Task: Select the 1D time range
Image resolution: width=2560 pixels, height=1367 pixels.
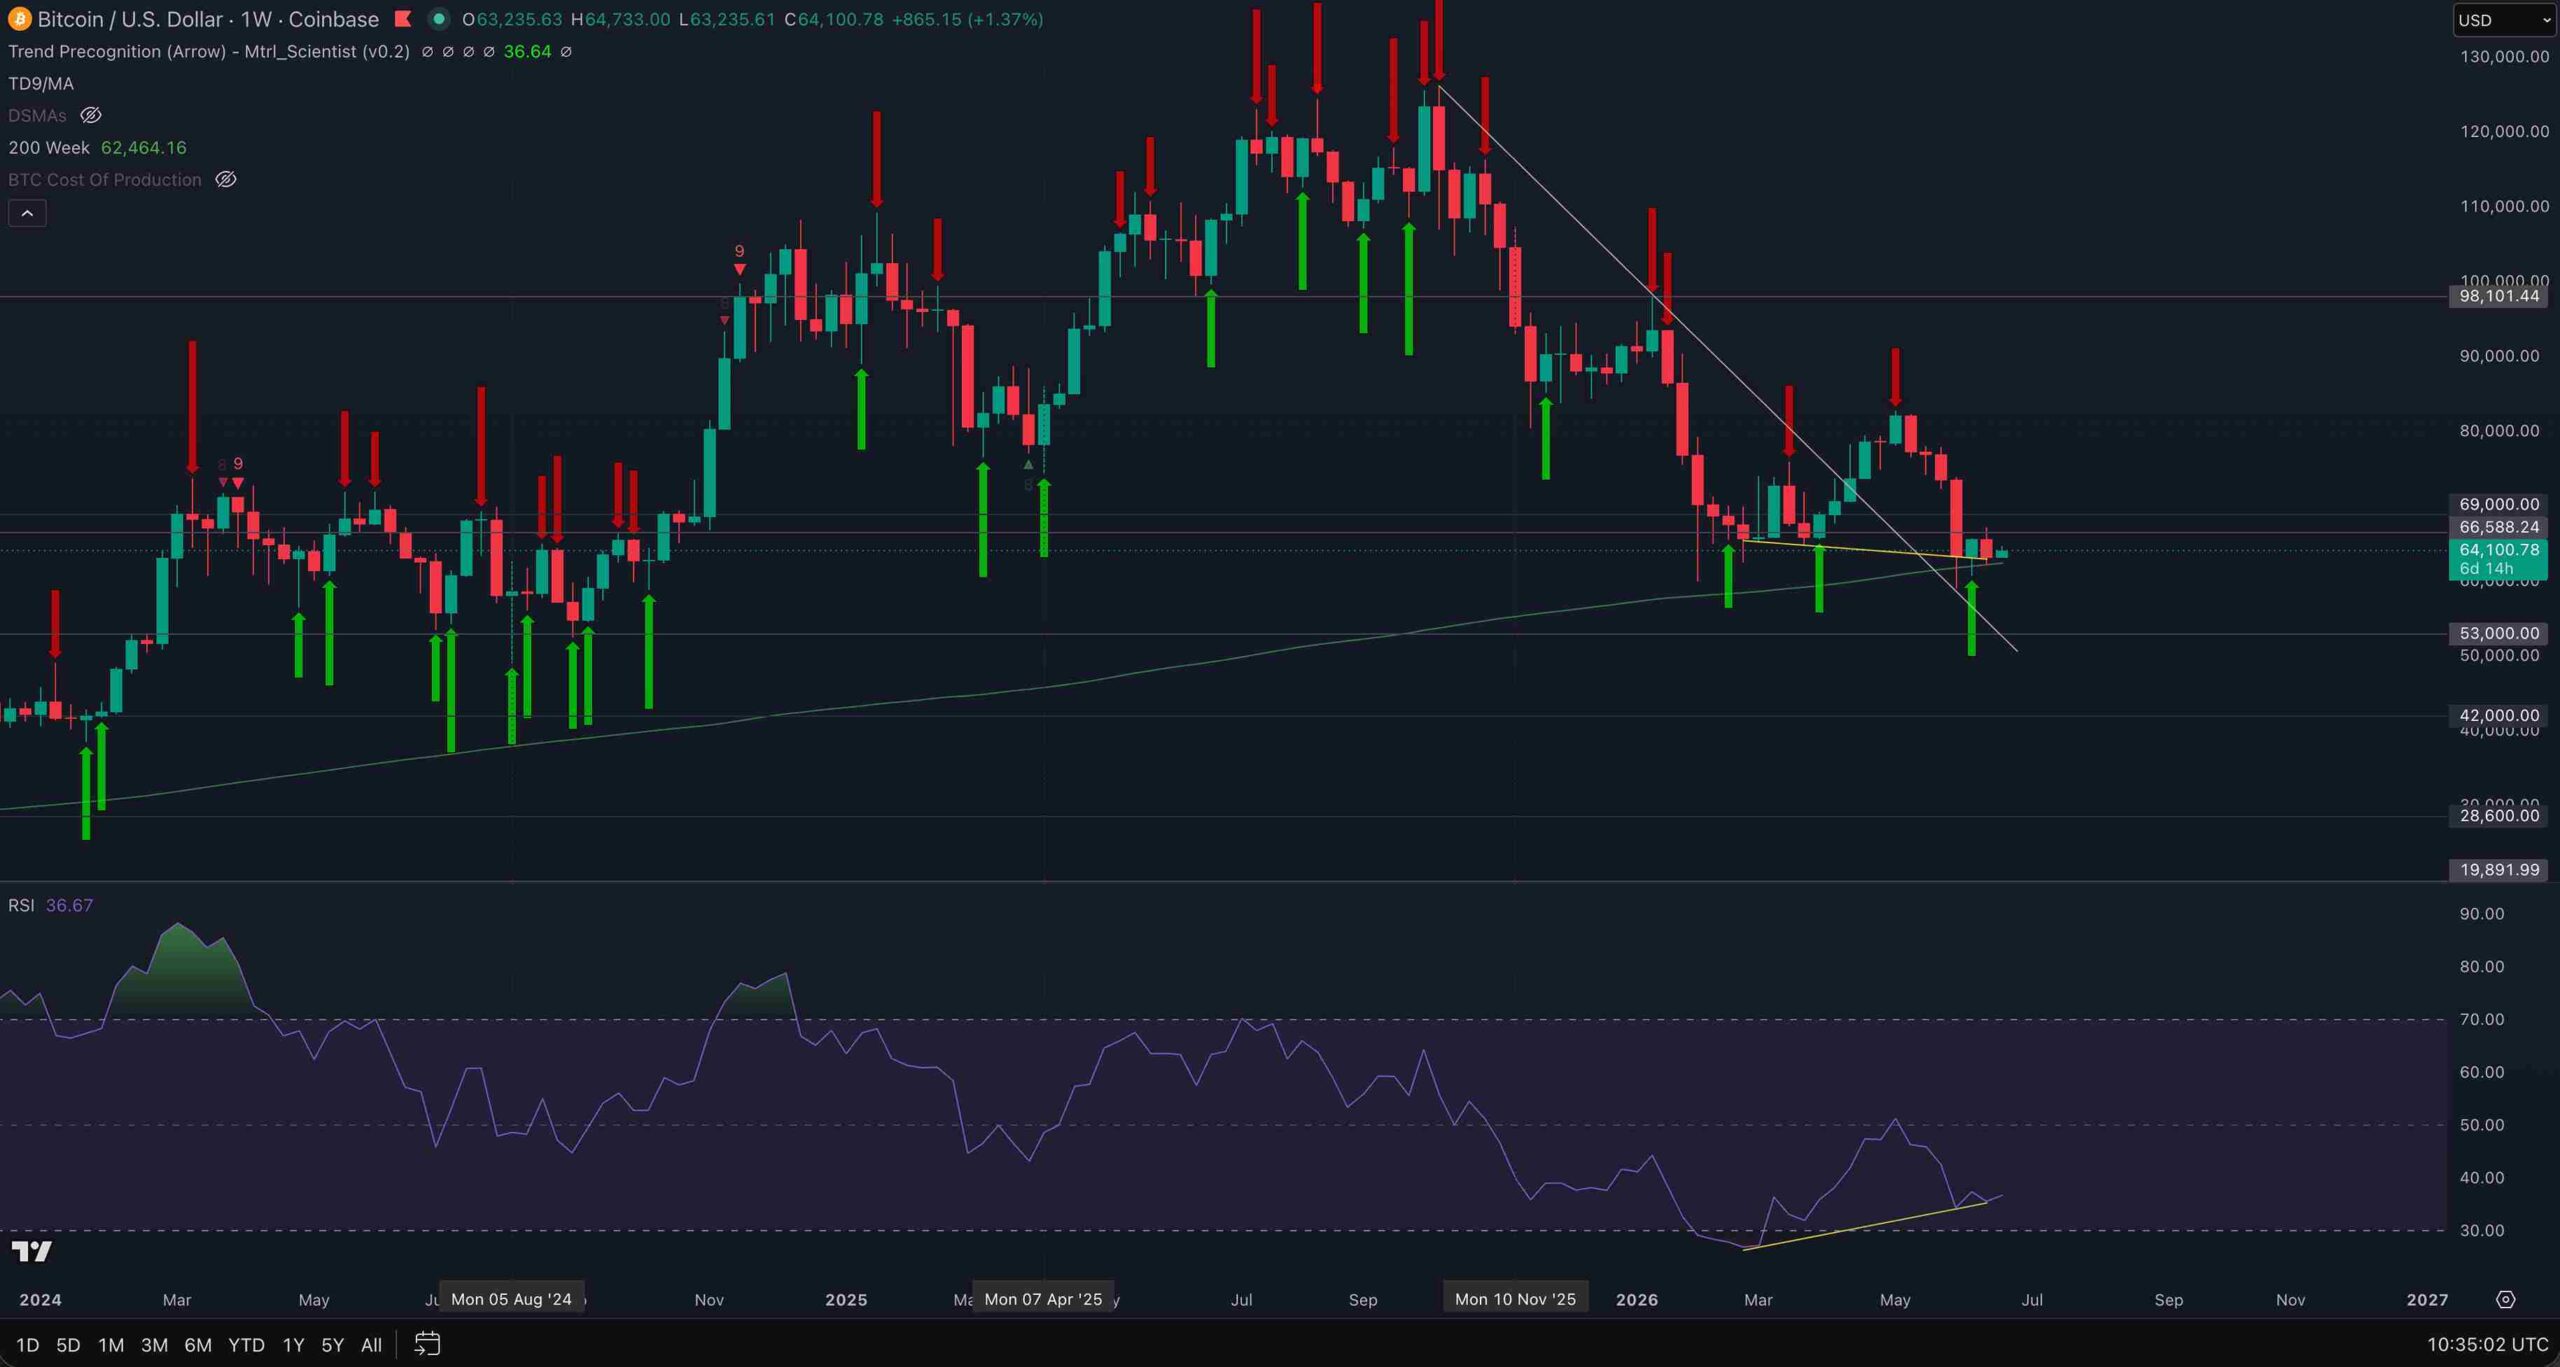Action: pos(28,1345)
